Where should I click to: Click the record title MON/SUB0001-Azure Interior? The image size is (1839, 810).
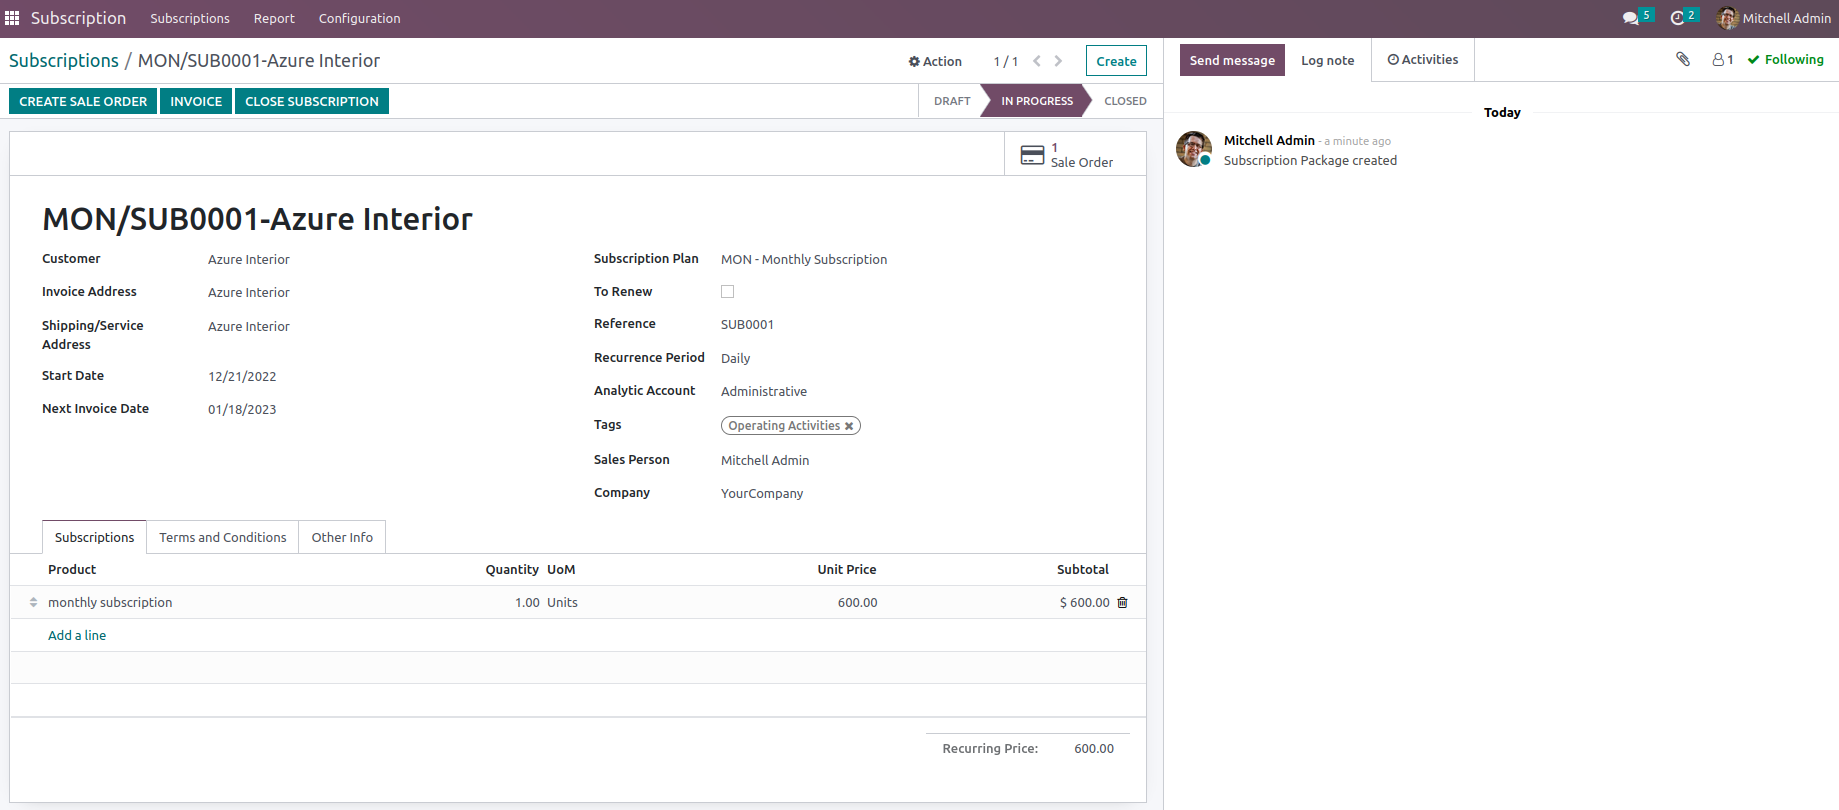(257, 219)
